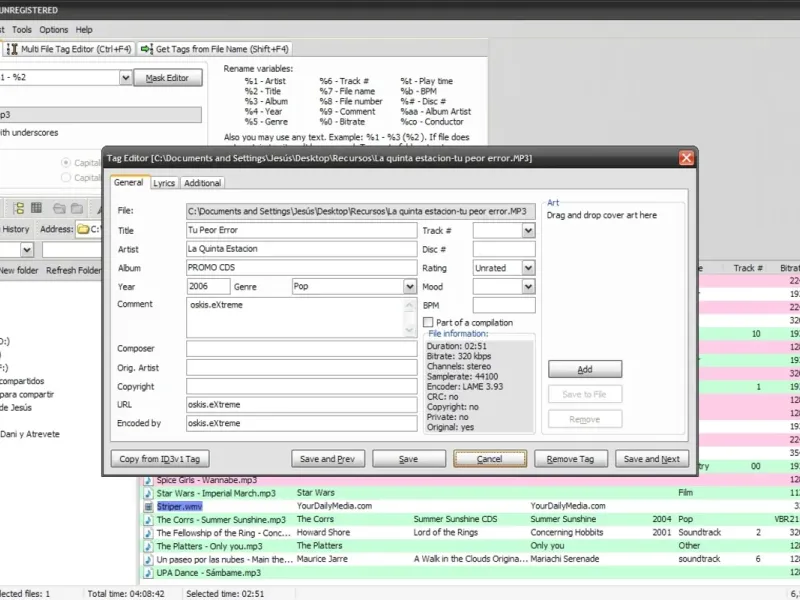Open Multi File Tag Editor toolbar button
Image resolution: width=800 pixels, height=600 pixels.
[x=67, y=48]
